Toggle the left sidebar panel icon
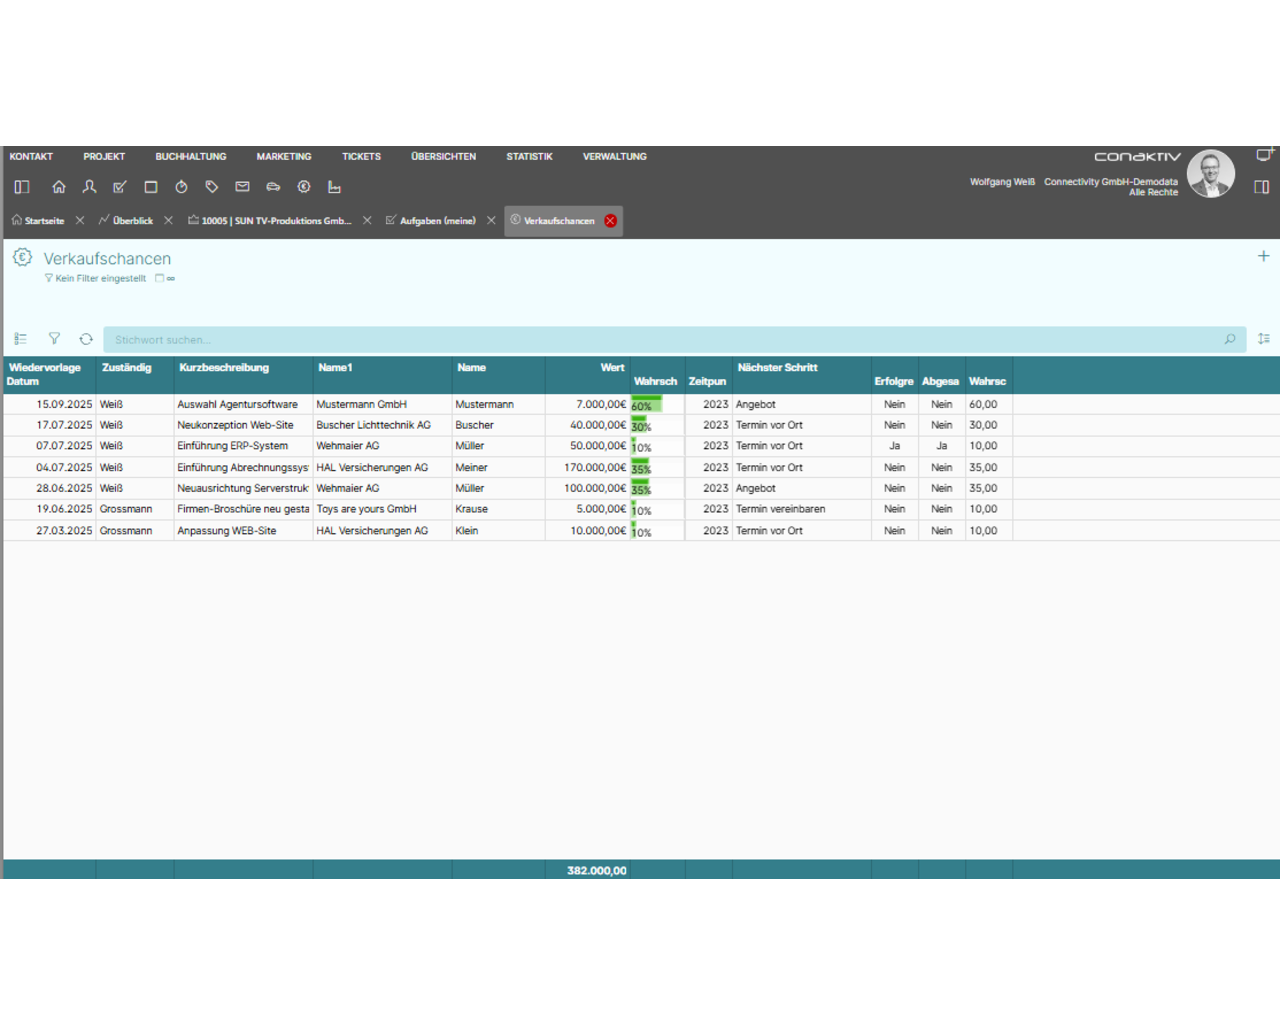Viewport: 1280px width, 1024px height. 22,187
